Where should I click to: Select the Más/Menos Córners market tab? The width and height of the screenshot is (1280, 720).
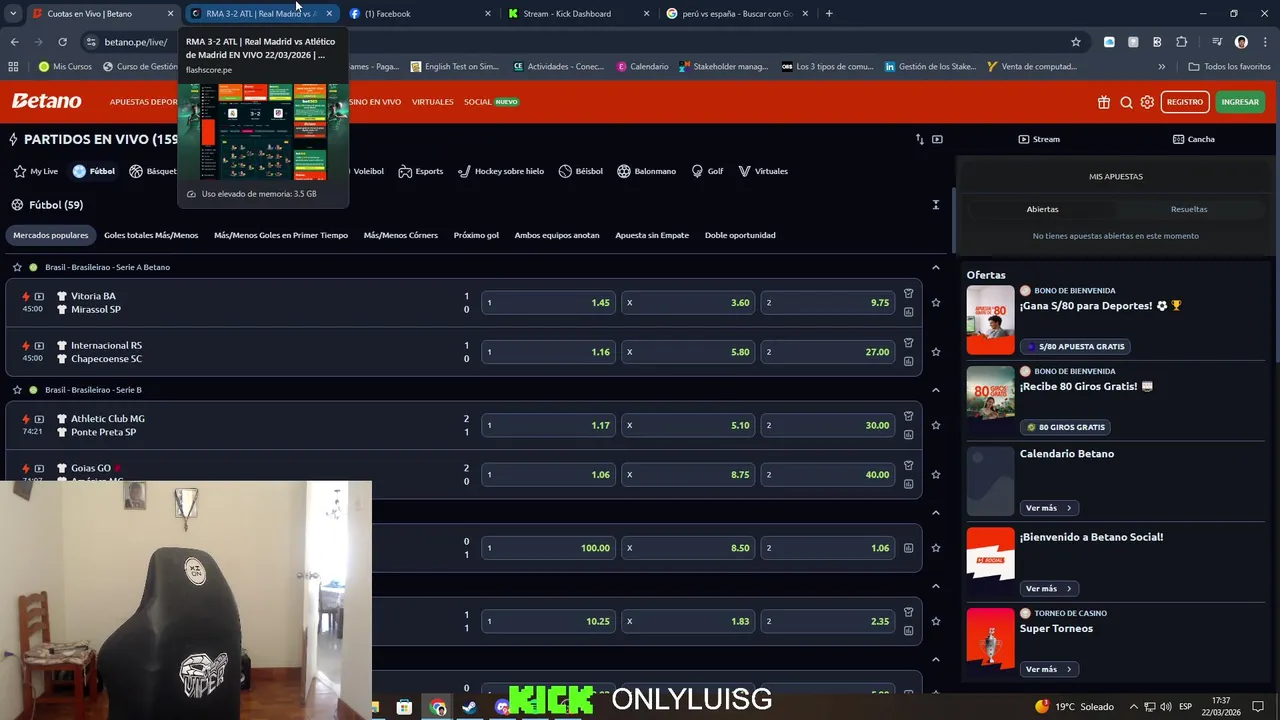pyautogui.click(x=401, y=235)
